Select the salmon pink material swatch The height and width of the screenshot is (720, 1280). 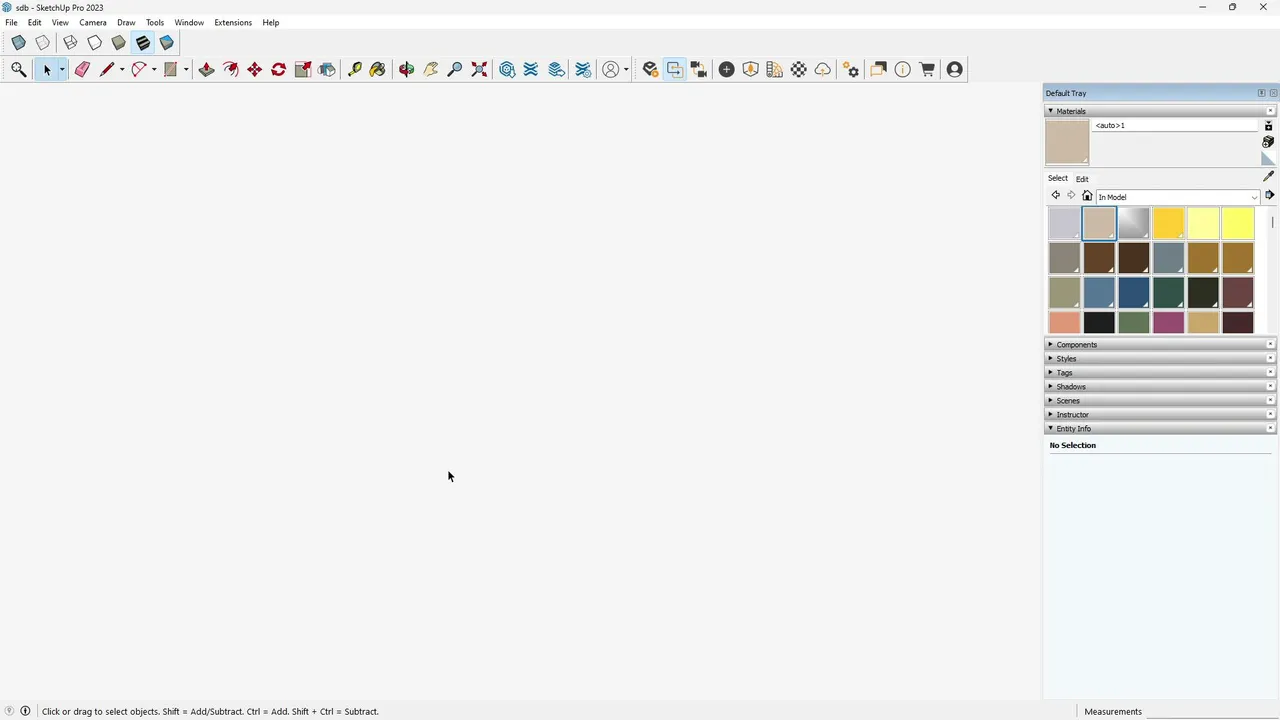pyautogui.click(x=1064, y=323)
